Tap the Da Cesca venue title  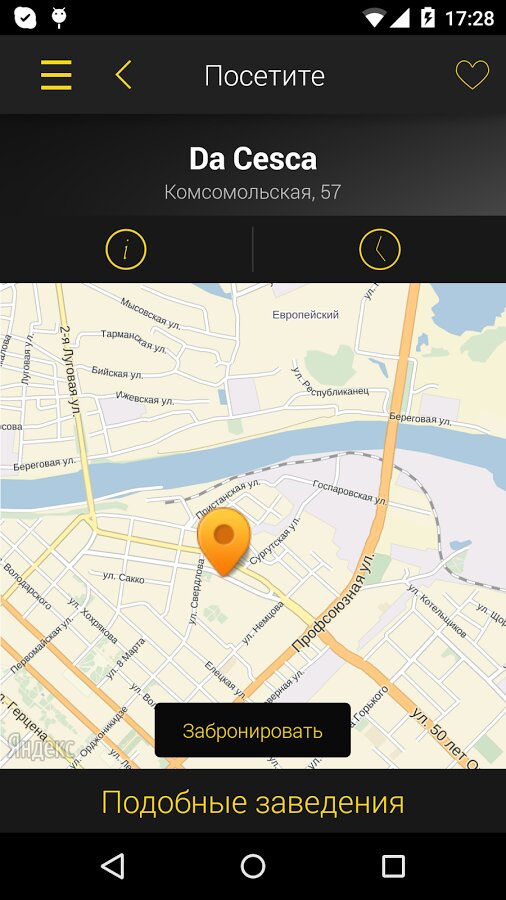(x=253, y=159)
